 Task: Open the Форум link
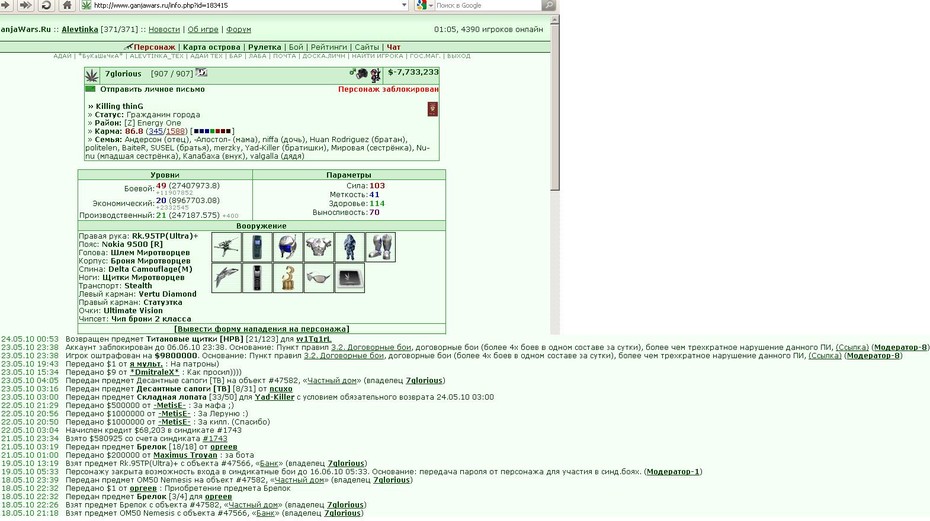[x=238, y=29]
